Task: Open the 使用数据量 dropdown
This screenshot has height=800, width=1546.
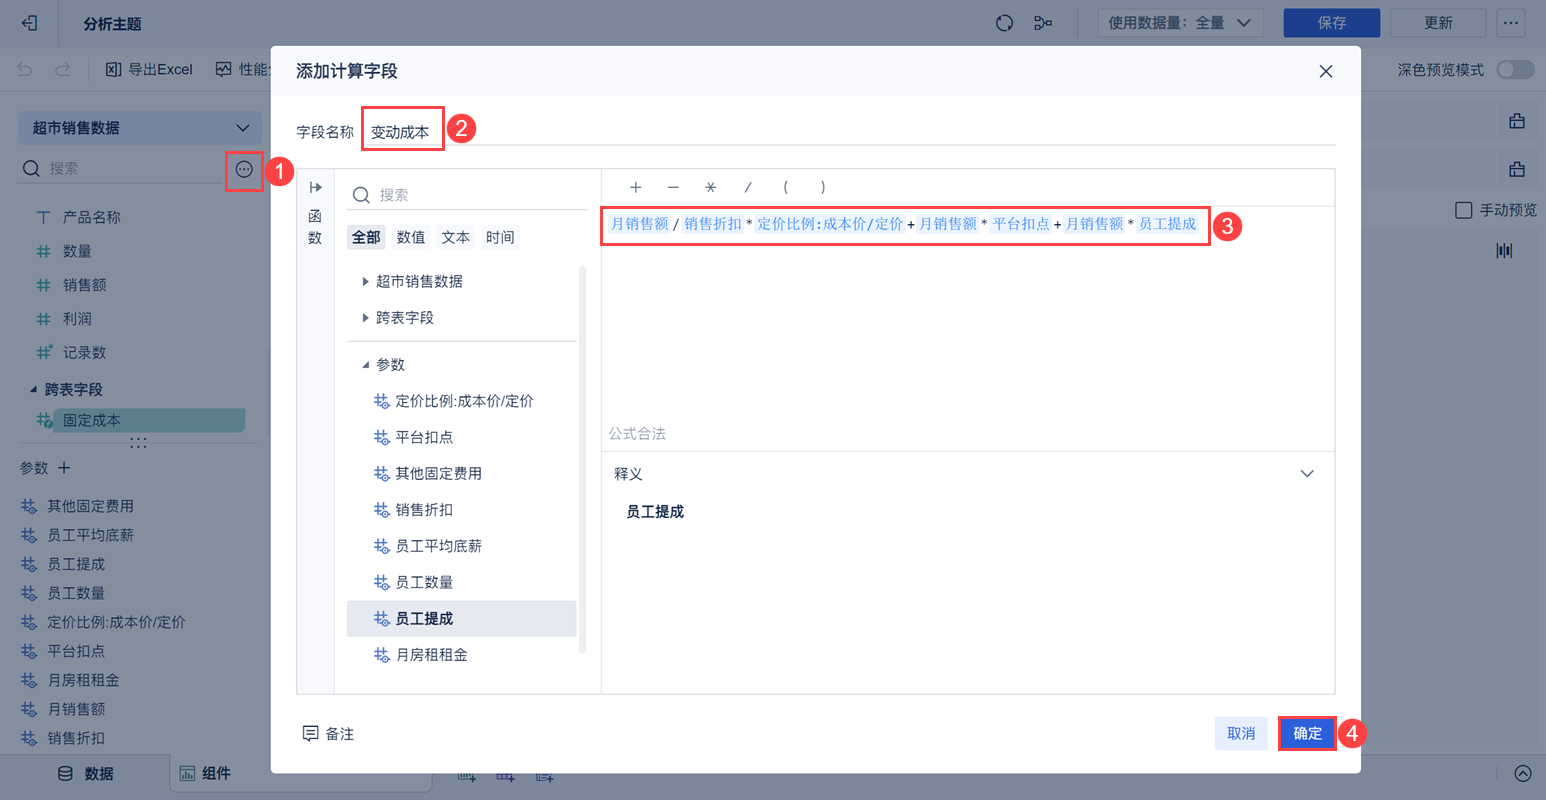Action: pyautogui.click(x=1181, y=23)
